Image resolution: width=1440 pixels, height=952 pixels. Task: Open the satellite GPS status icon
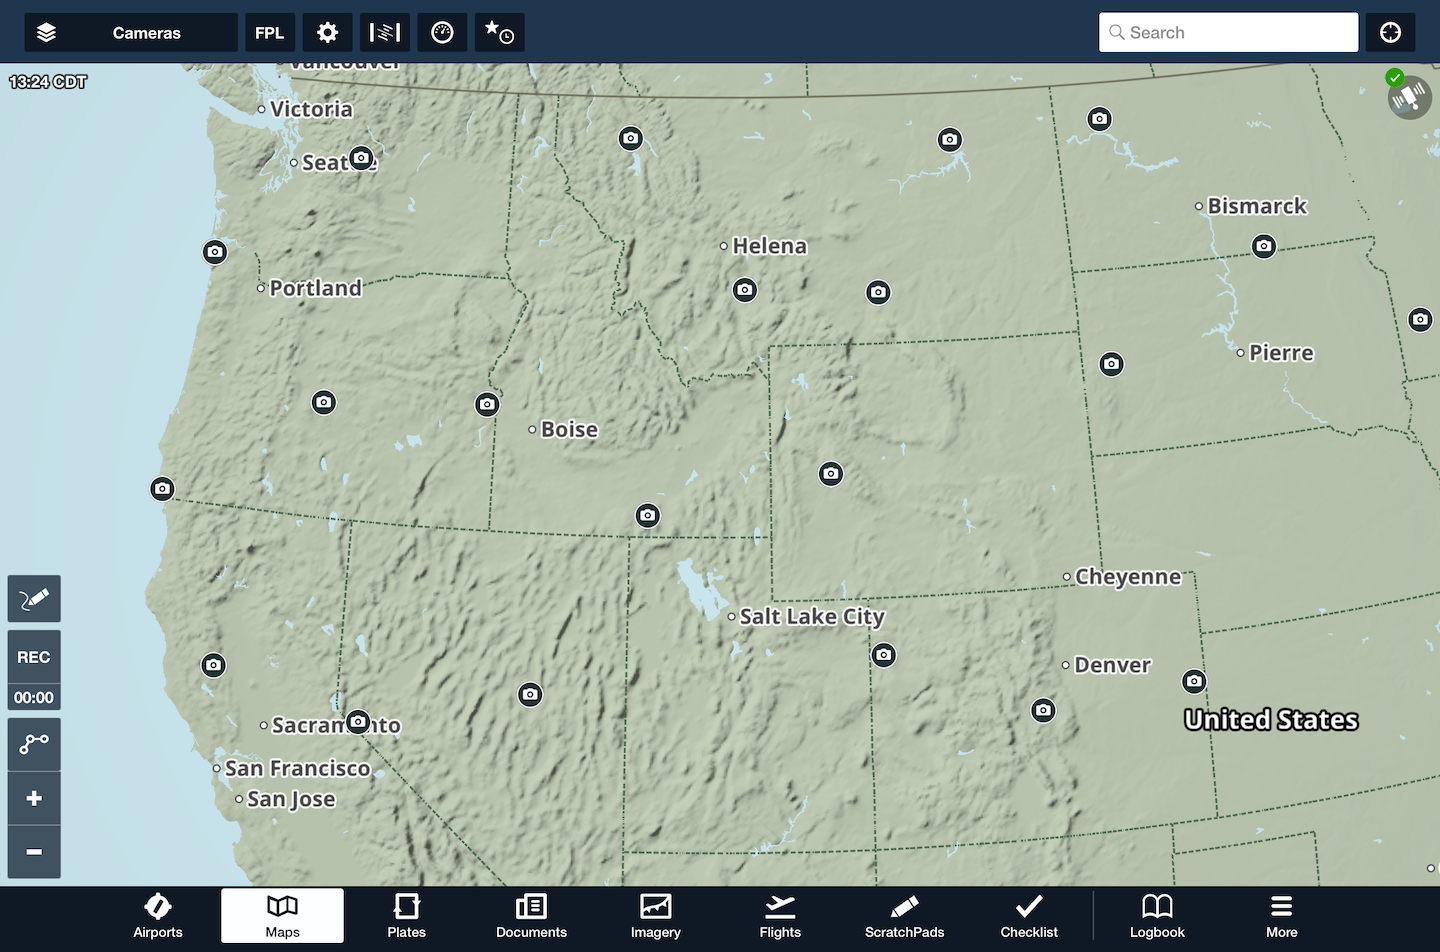(1409, 97)
